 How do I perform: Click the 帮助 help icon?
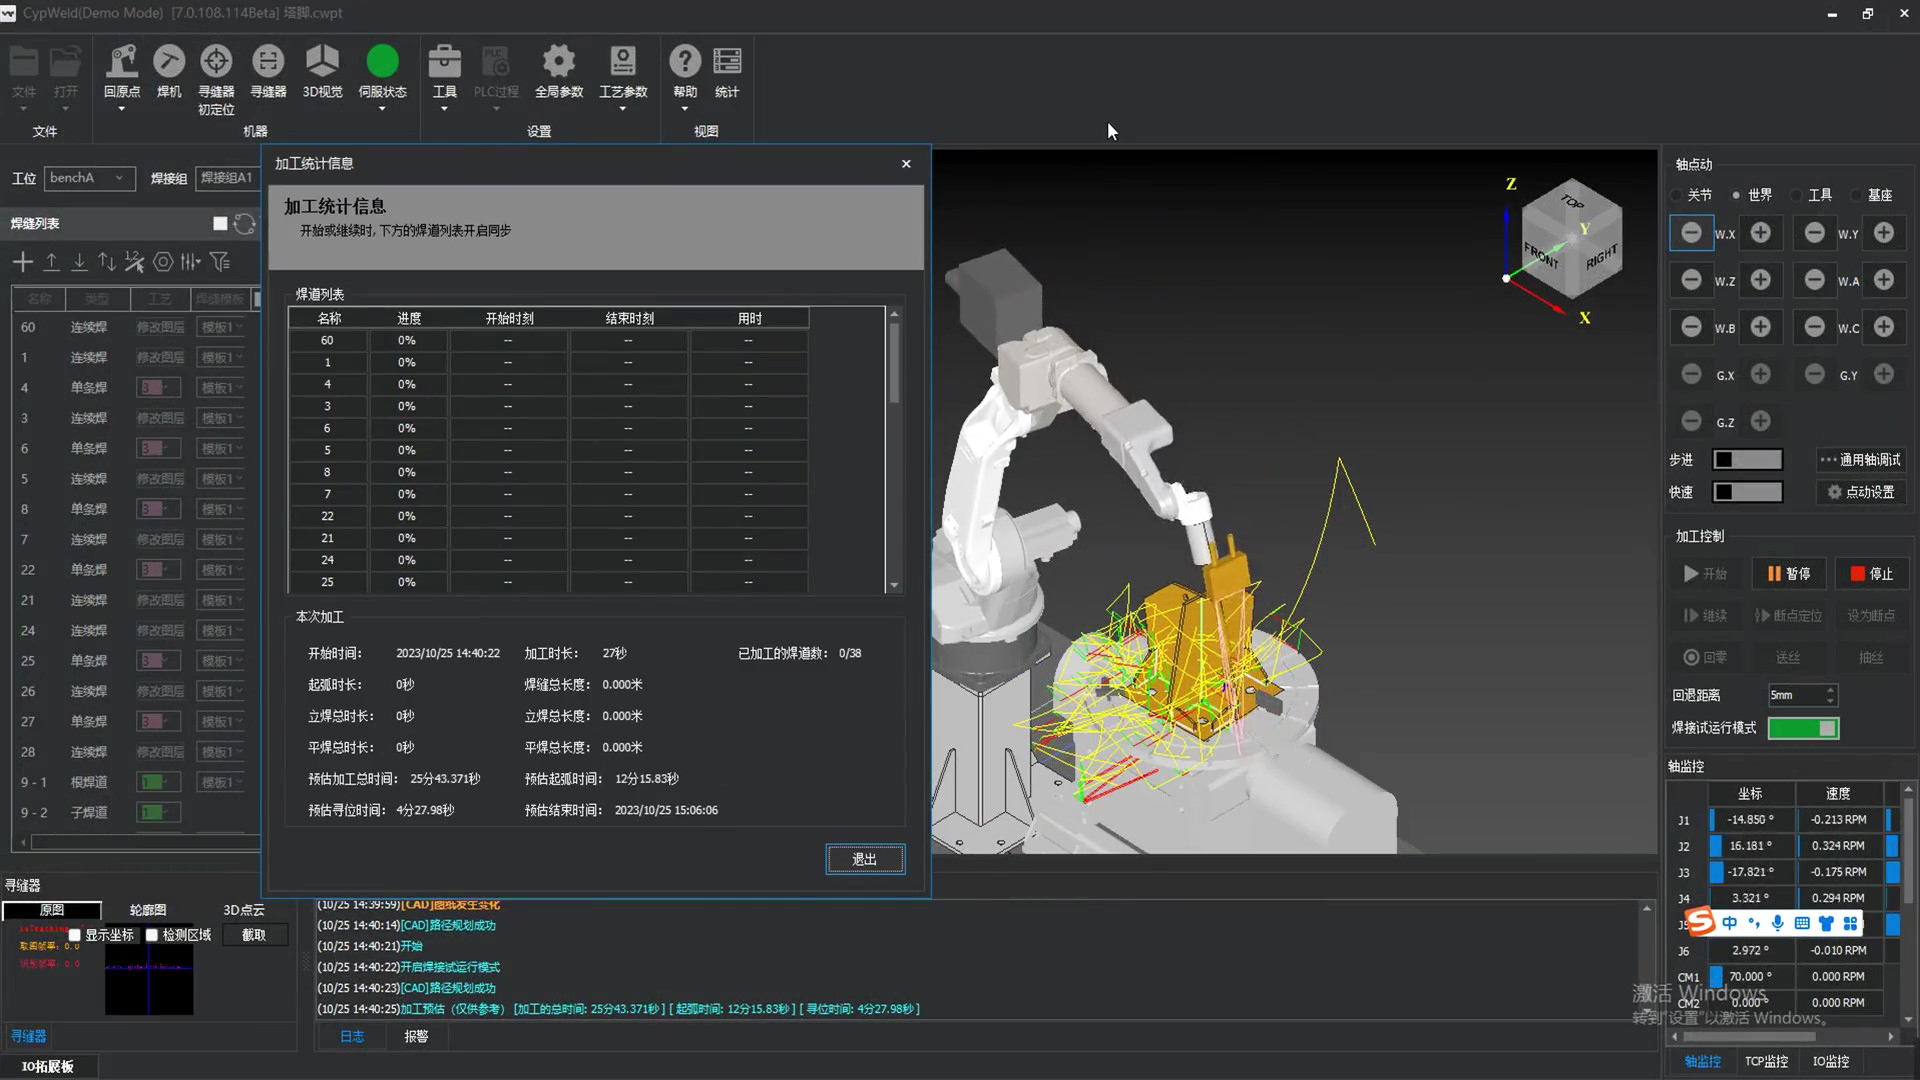click(x=685, y=62)
